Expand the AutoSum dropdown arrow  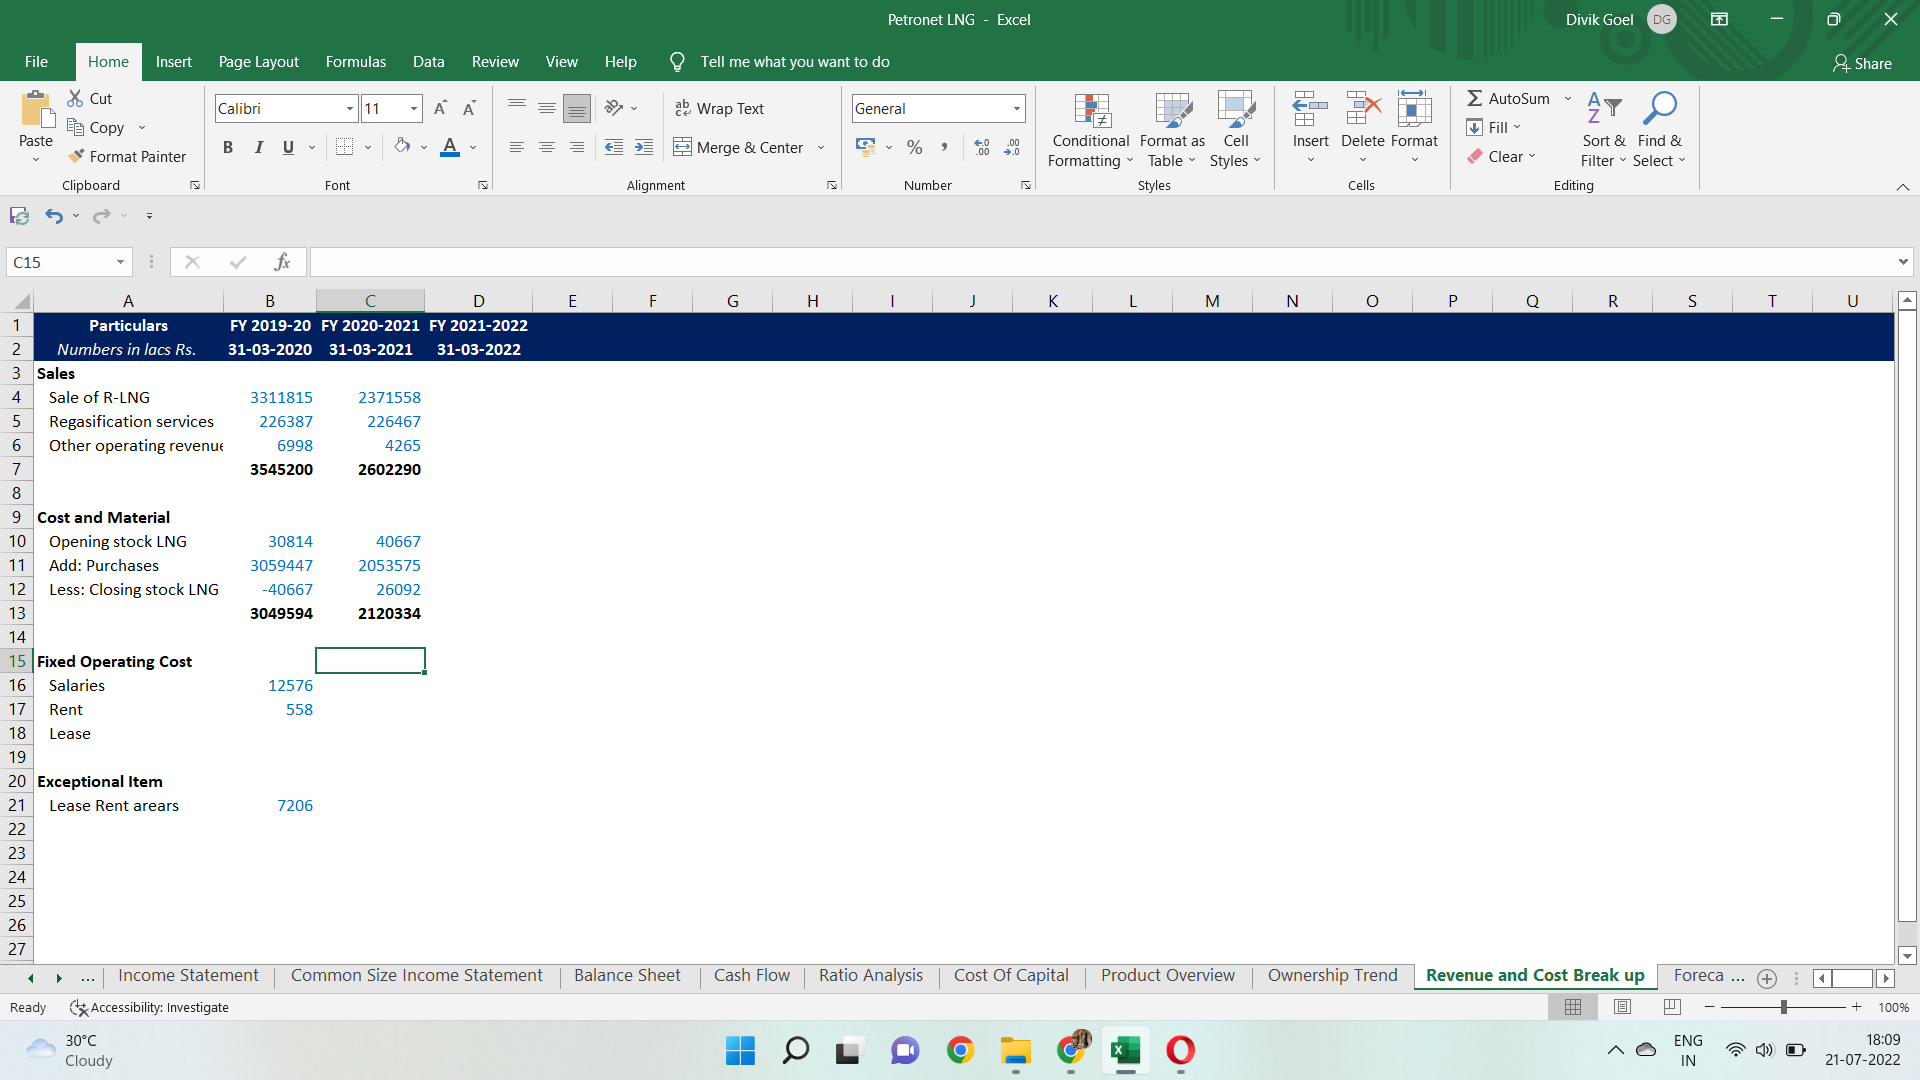(1568, 98)
